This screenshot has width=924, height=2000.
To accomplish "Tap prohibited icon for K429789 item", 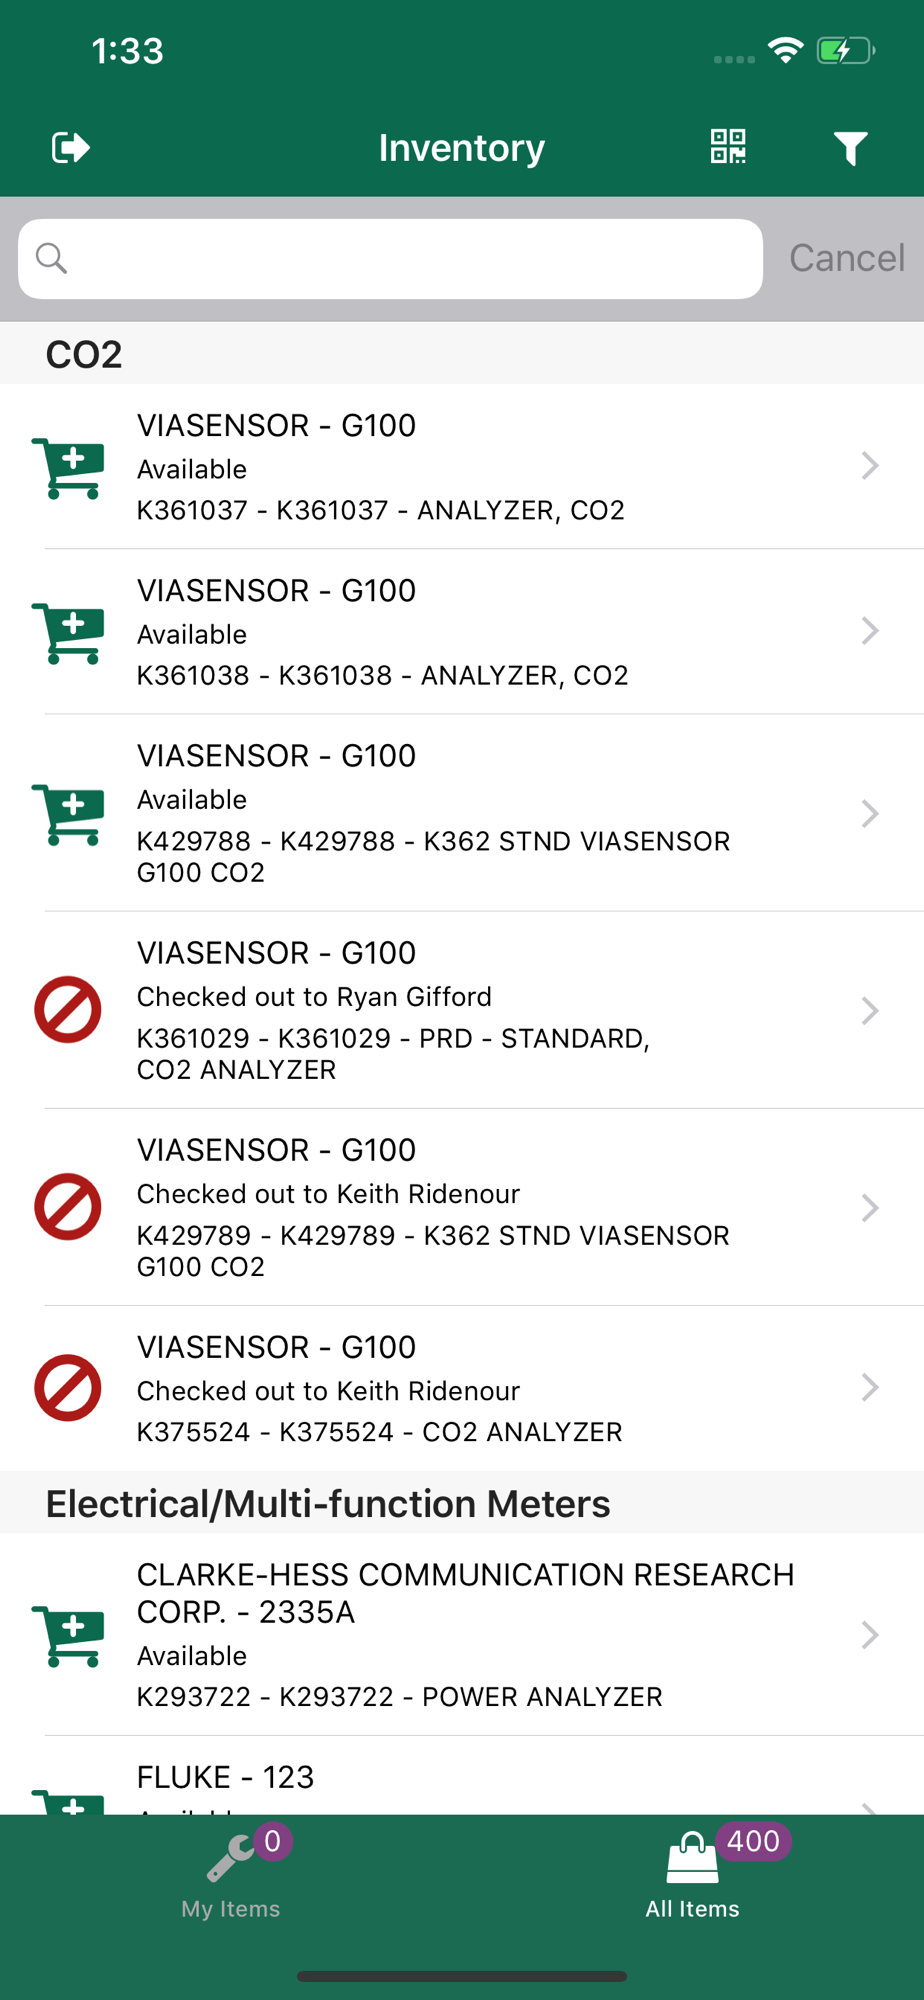I will coord(68,1207).
